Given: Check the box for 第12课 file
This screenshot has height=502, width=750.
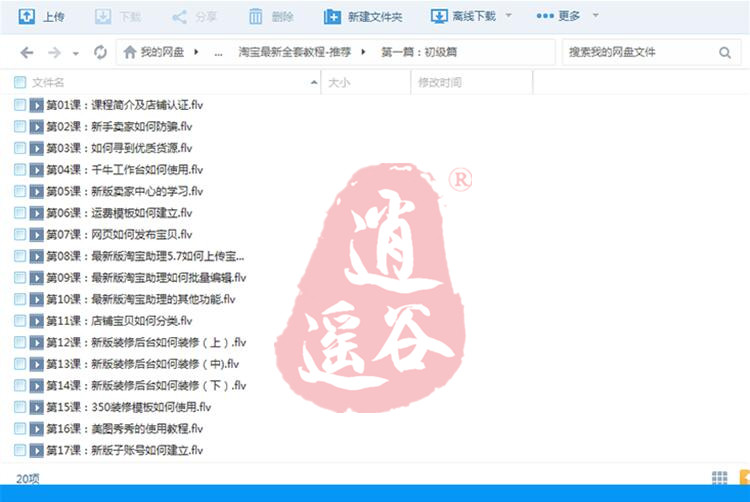Looking at the screenshot, I should (20, 342).
